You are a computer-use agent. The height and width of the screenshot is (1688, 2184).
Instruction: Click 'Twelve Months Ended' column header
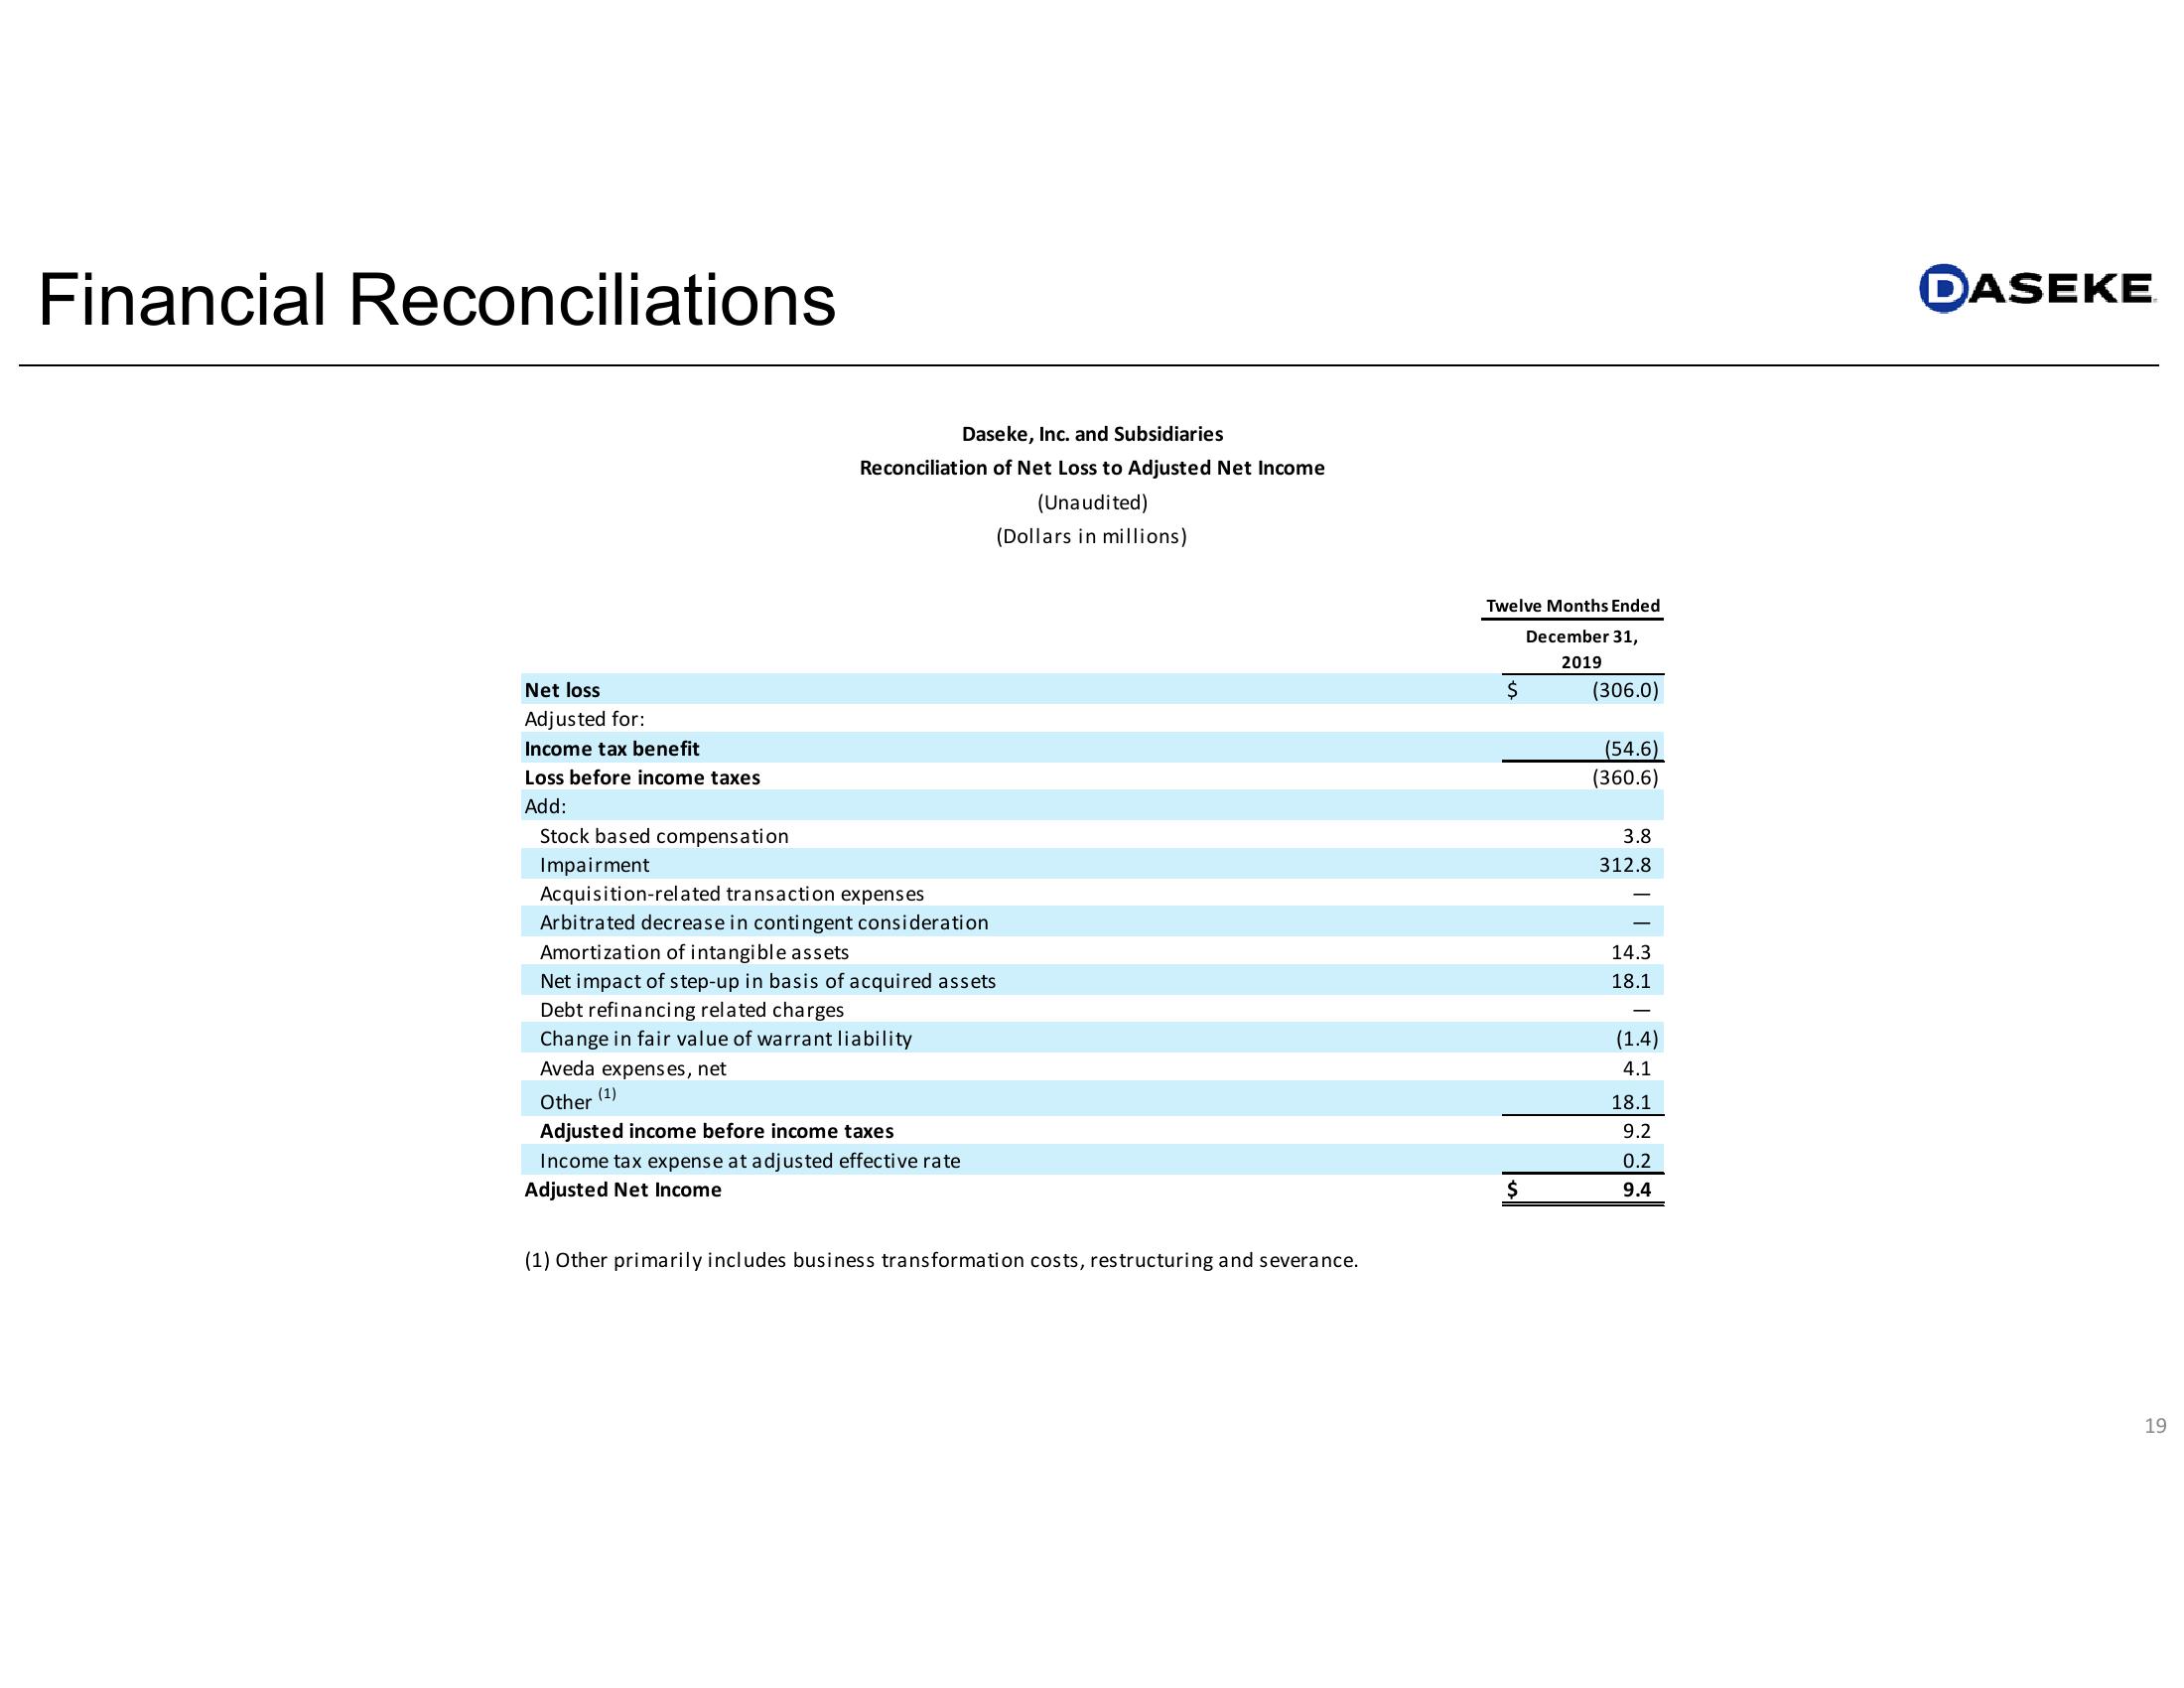(x=1573, y=606)
